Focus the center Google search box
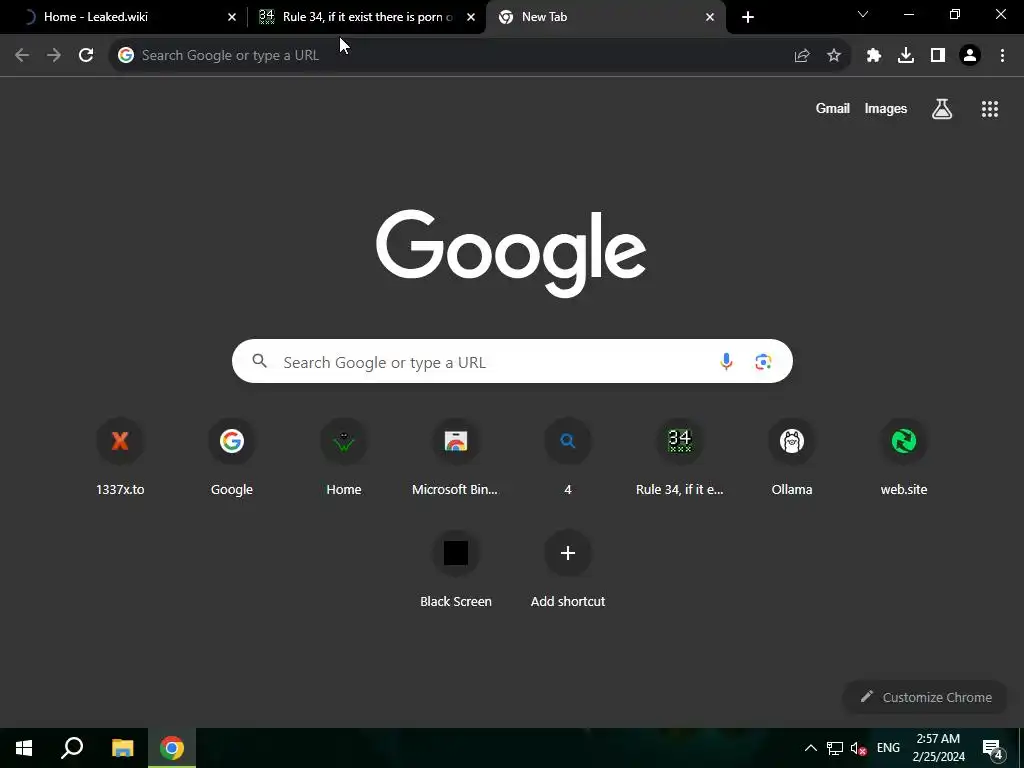 (x=512, y=361)
